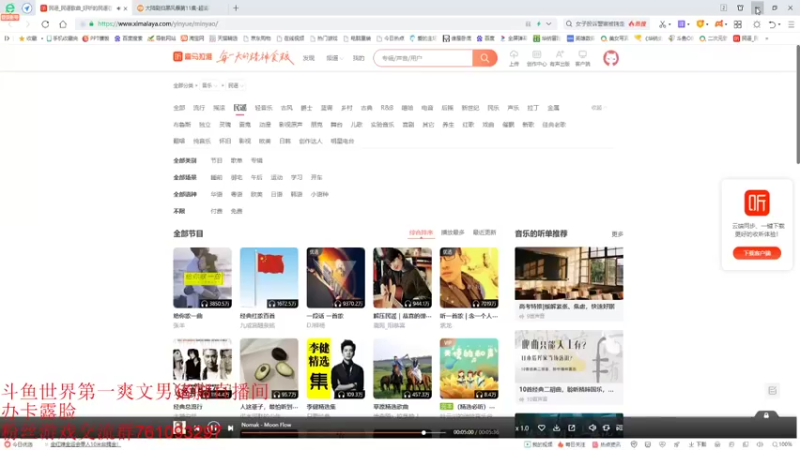Image resolution: width=800 pixels, height=450 pixels.
Task: Open the browser hamburger menu
Action: pos(791,24)
